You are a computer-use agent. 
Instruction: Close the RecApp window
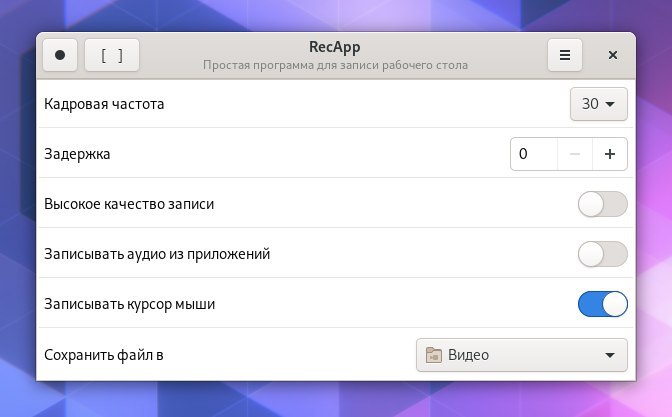(x=613, y=55)
